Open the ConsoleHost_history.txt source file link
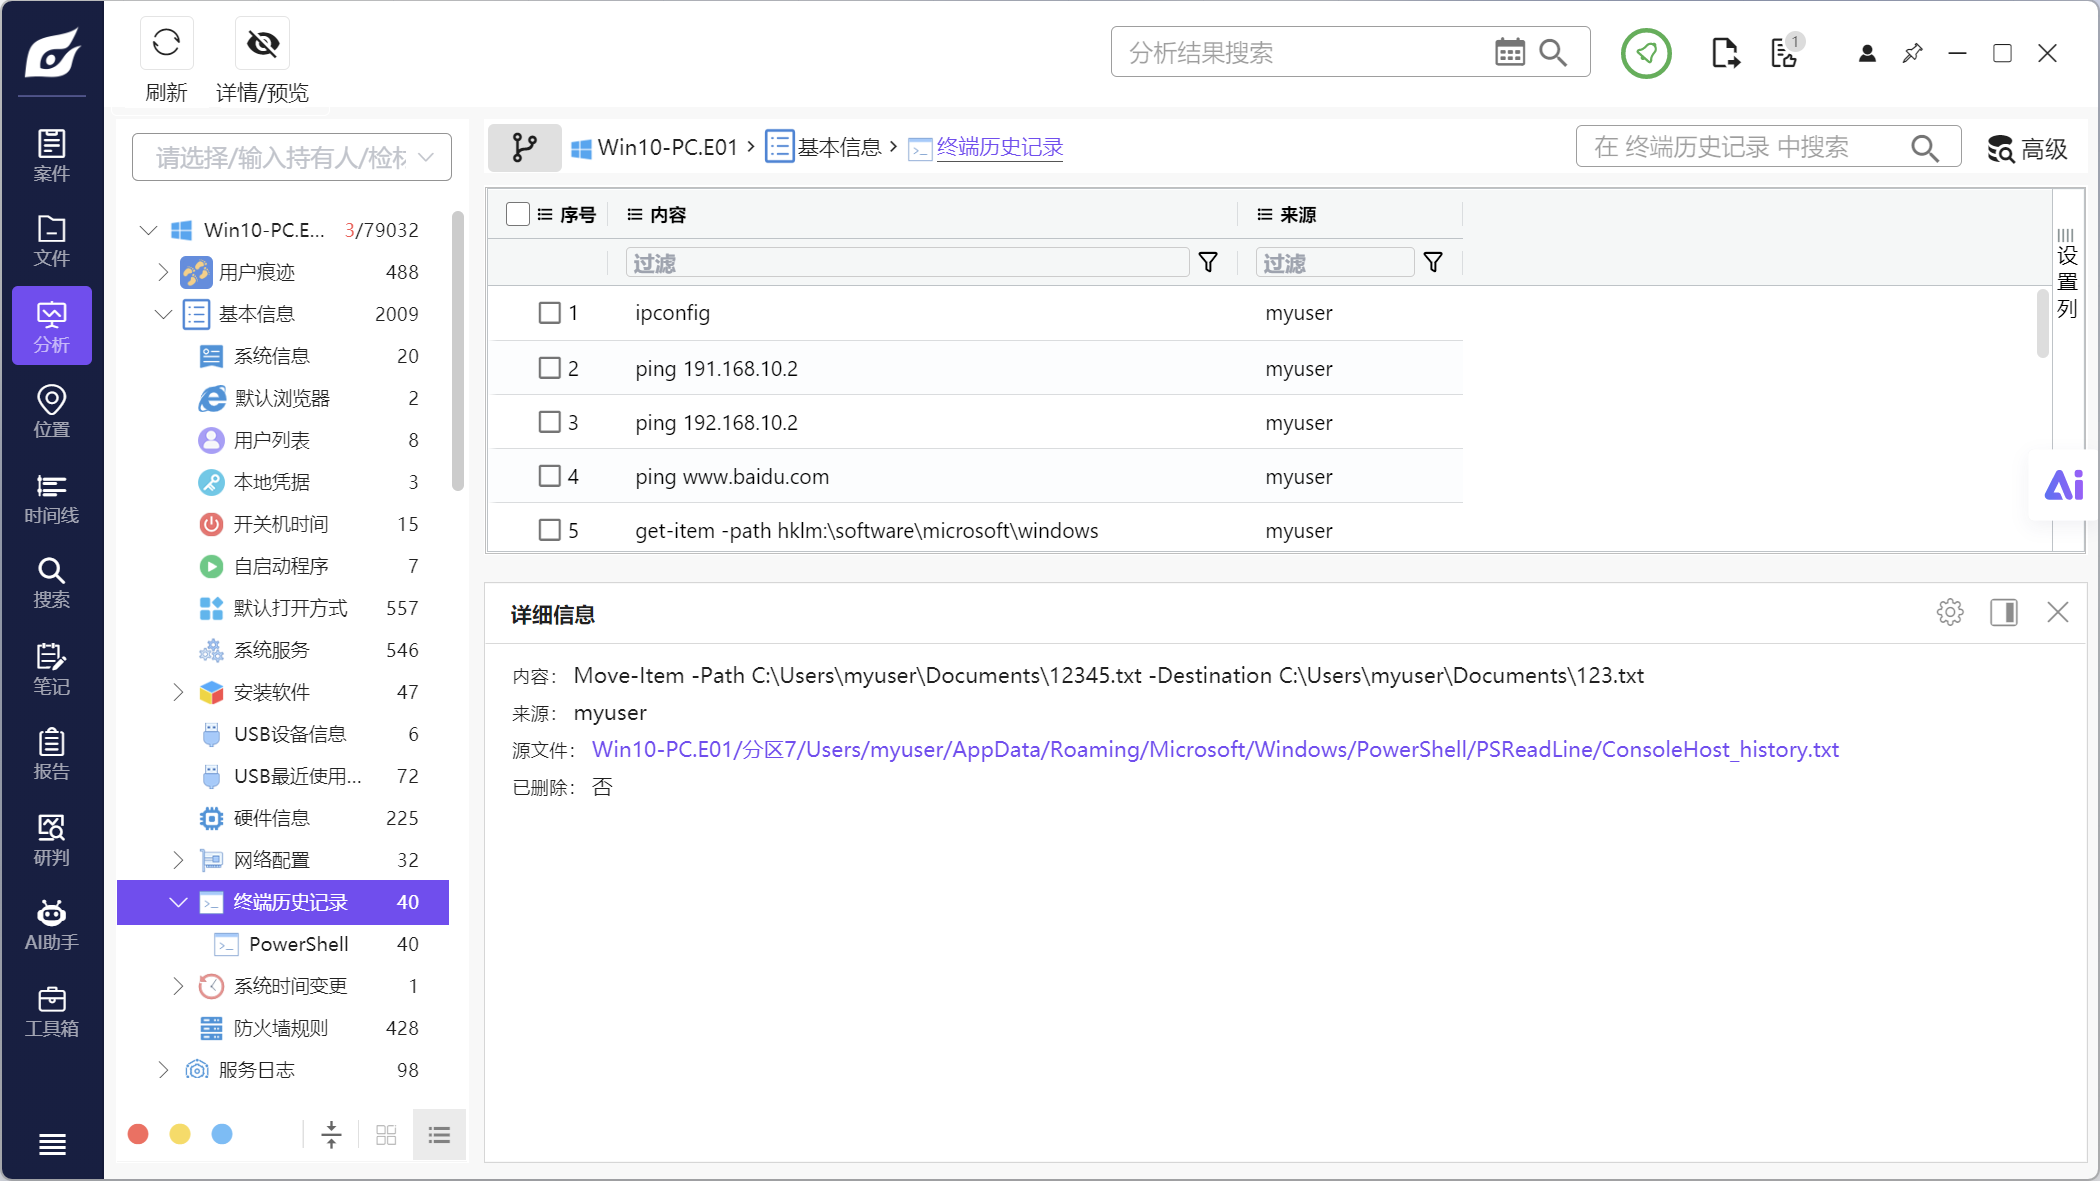Screen dimensions: 2100x1181 tap(1215, 750)
